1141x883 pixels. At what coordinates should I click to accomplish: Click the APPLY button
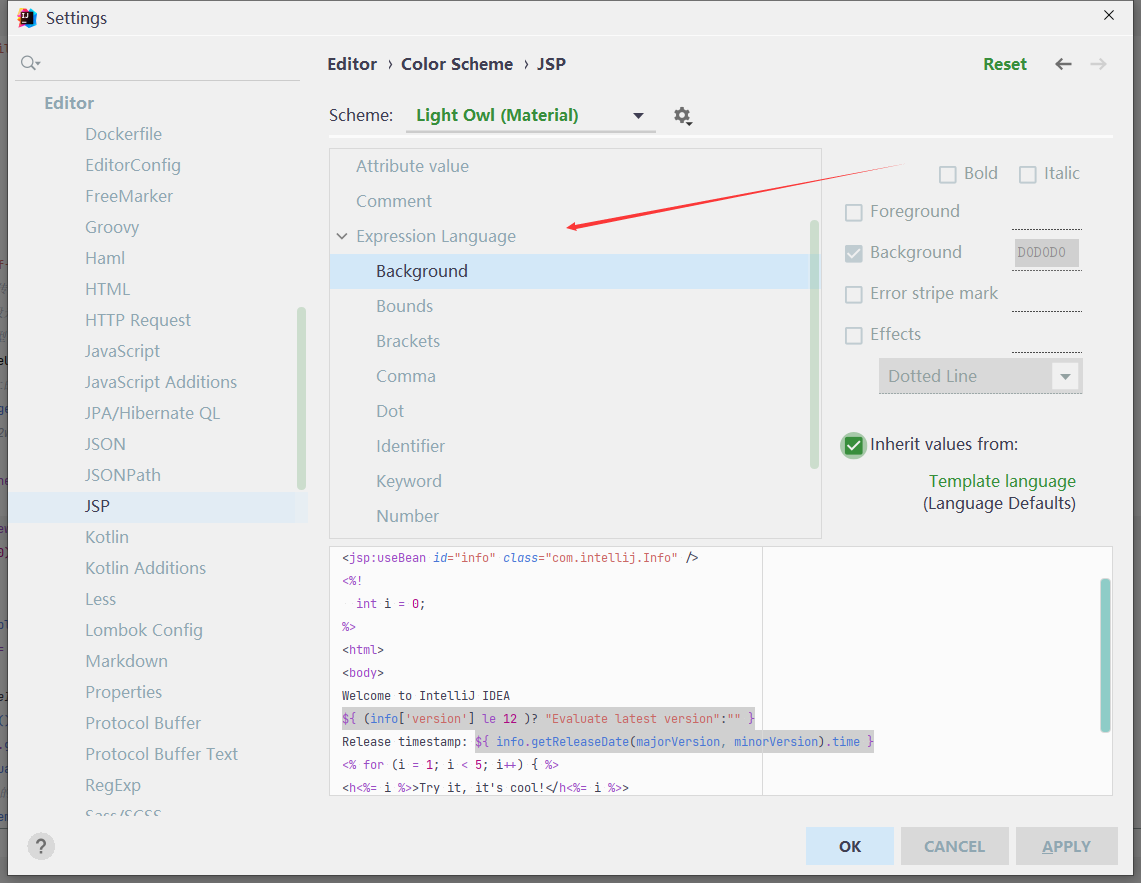1066,846
